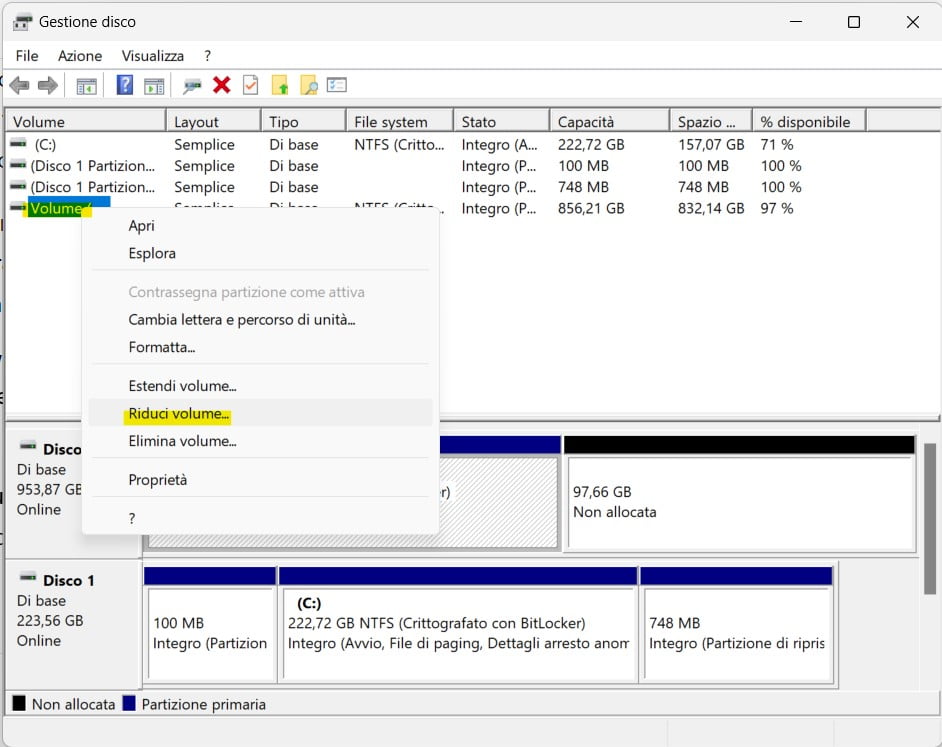
Task: Select 'Riduci volume...' from context menu
Action: click(179, 413)
